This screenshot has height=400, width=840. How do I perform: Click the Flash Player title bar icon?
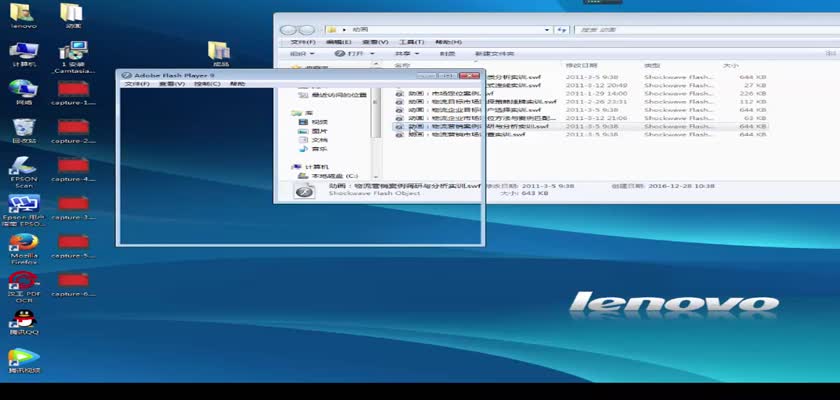126,76
